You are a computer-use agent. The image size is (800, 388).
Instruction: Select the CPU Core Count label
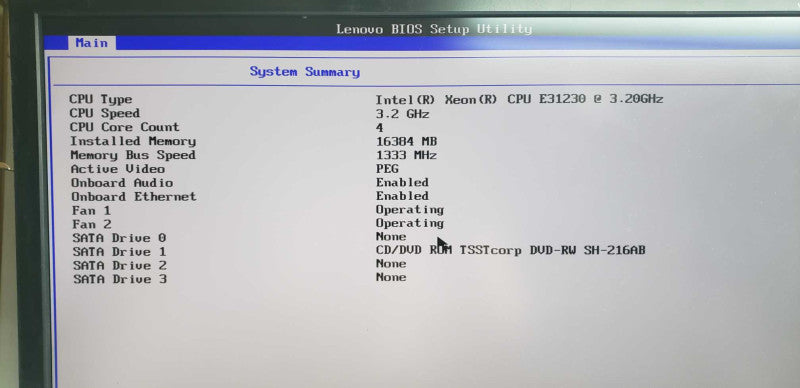coord(124,127)
